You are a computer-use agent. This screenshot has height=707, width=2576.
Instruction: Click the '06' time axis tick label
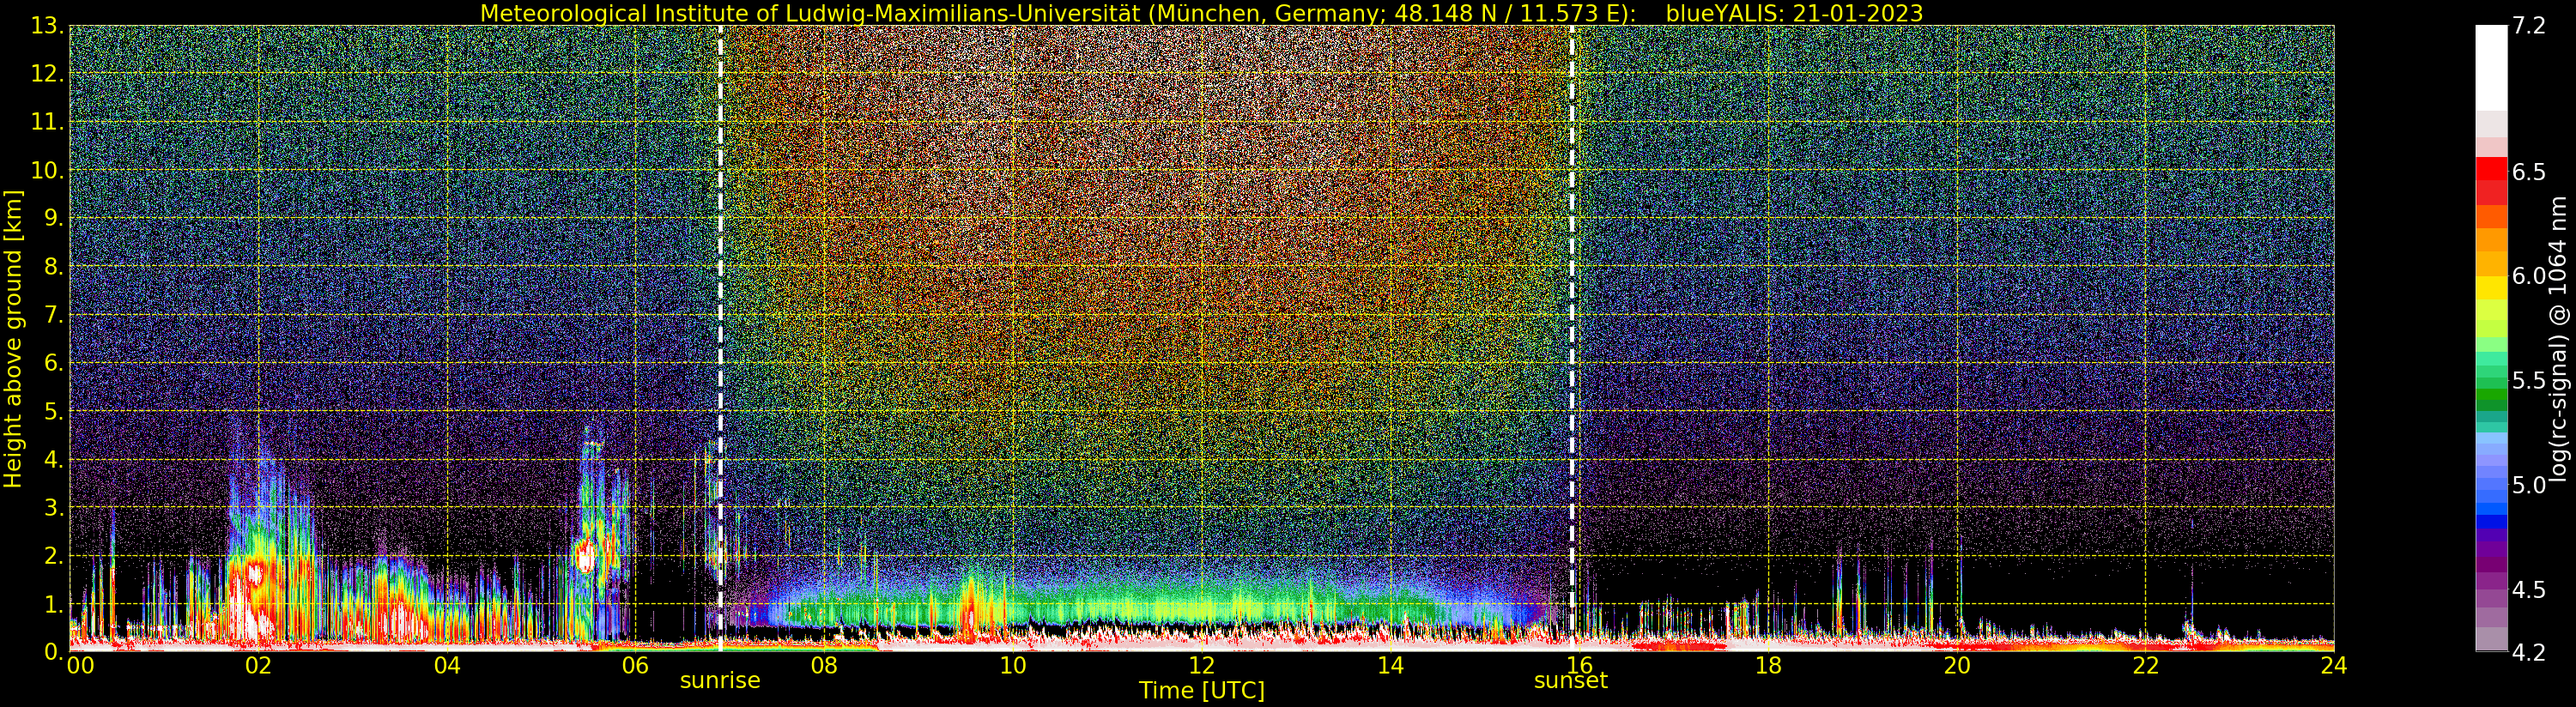[635, 664]
